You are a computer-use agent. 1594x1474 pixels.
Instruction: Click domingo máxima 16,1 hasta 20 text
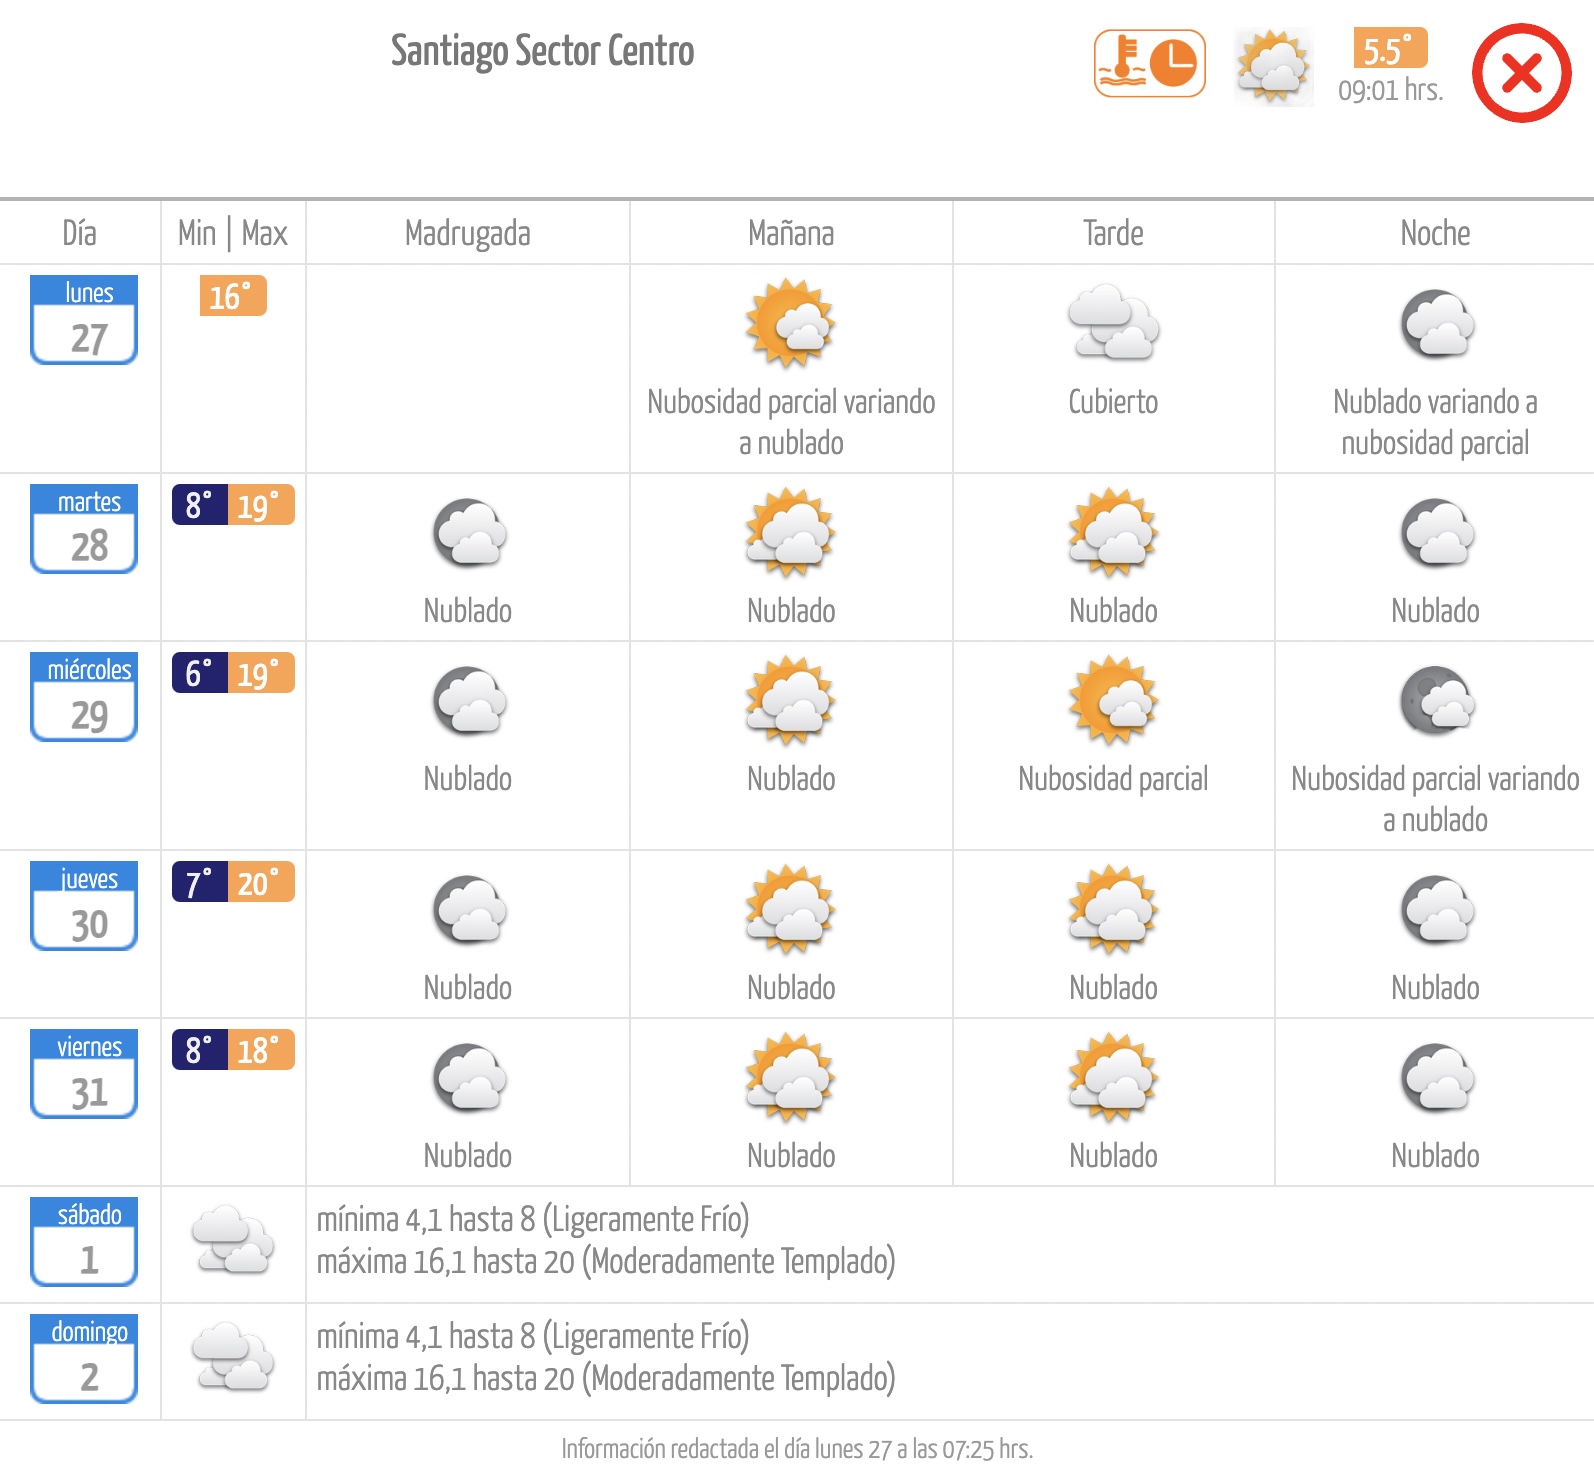pyautogui.click(x=606, y=1379)
